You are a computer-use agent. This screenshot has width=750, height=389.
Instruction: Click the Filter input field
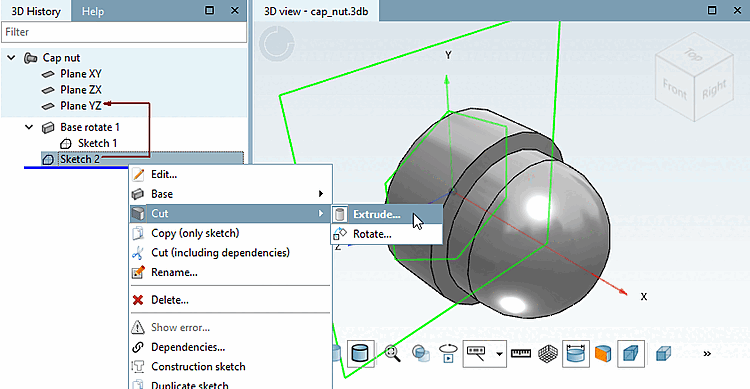124,32
